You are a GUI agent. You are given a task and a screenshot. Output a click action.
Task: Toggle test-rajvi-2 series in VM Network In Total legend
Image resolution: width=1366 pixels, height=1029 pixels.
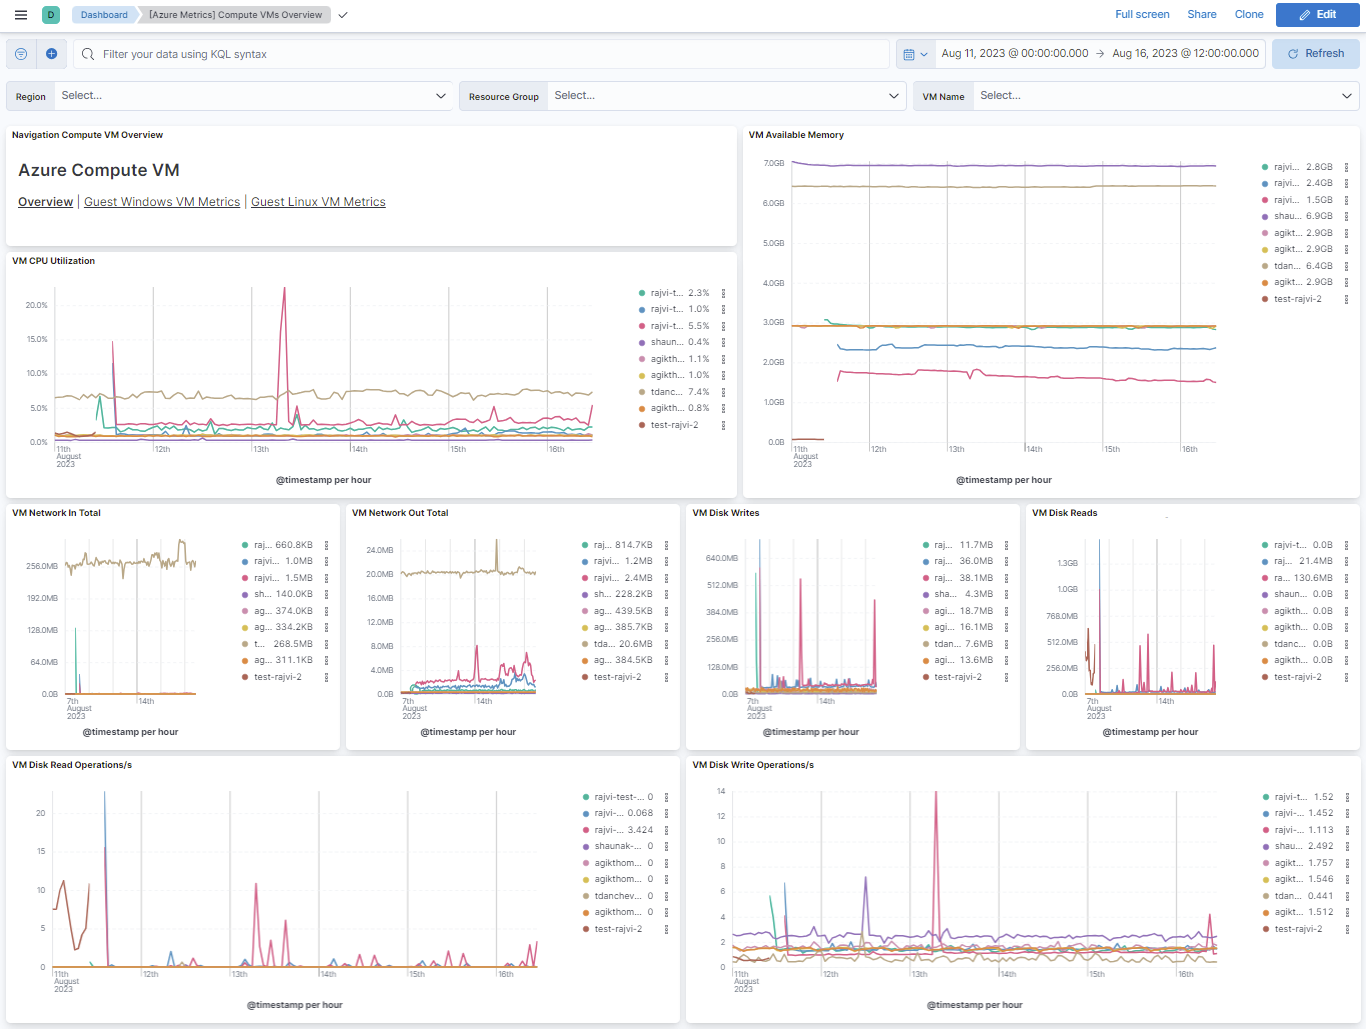click(277, 677)
